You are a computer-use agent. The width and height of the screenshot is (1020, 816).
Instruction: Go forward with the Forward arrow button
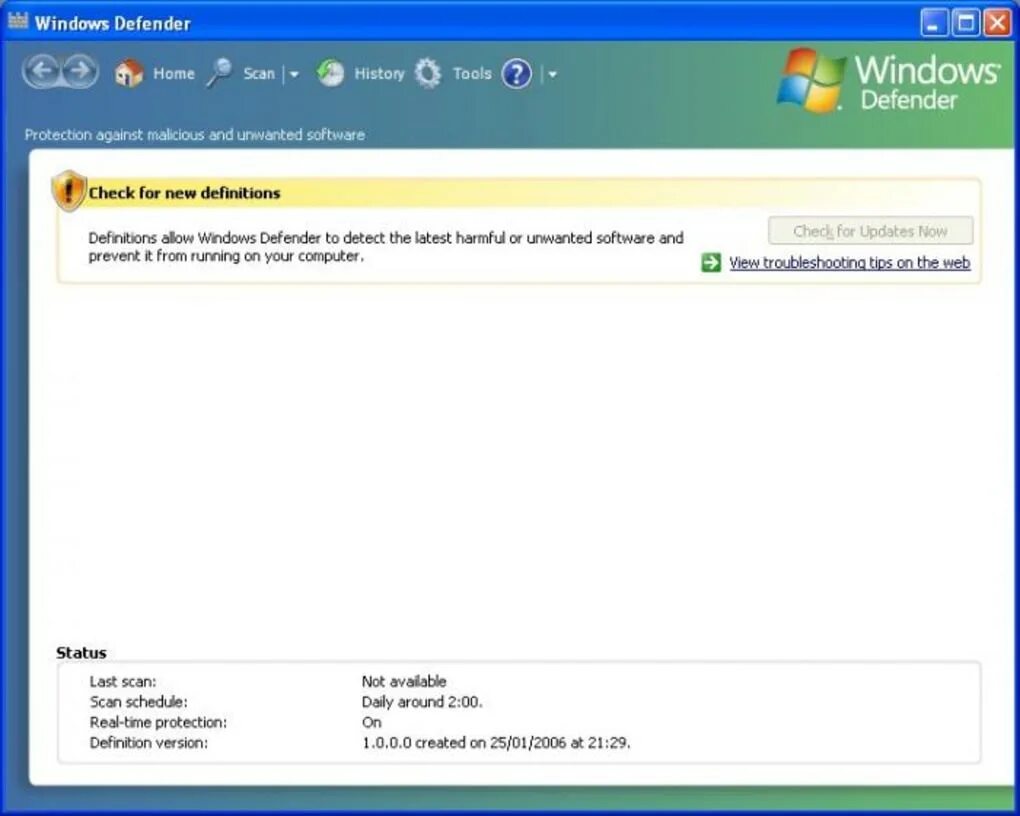80,70
